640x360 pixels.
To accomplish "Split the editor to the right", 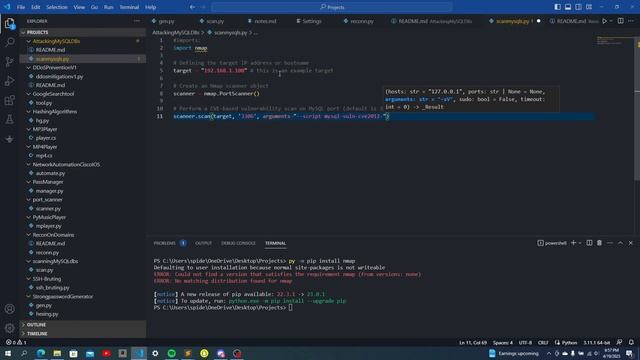I will click(x=620, y=21).
